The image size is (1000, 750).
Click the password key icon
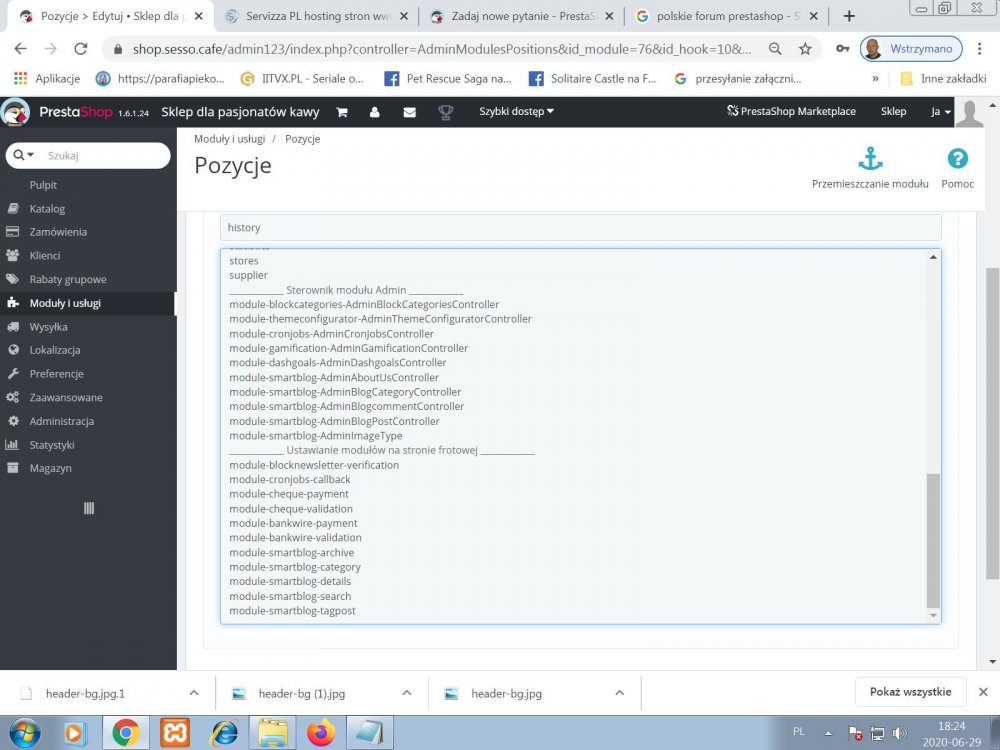(842, 48)
